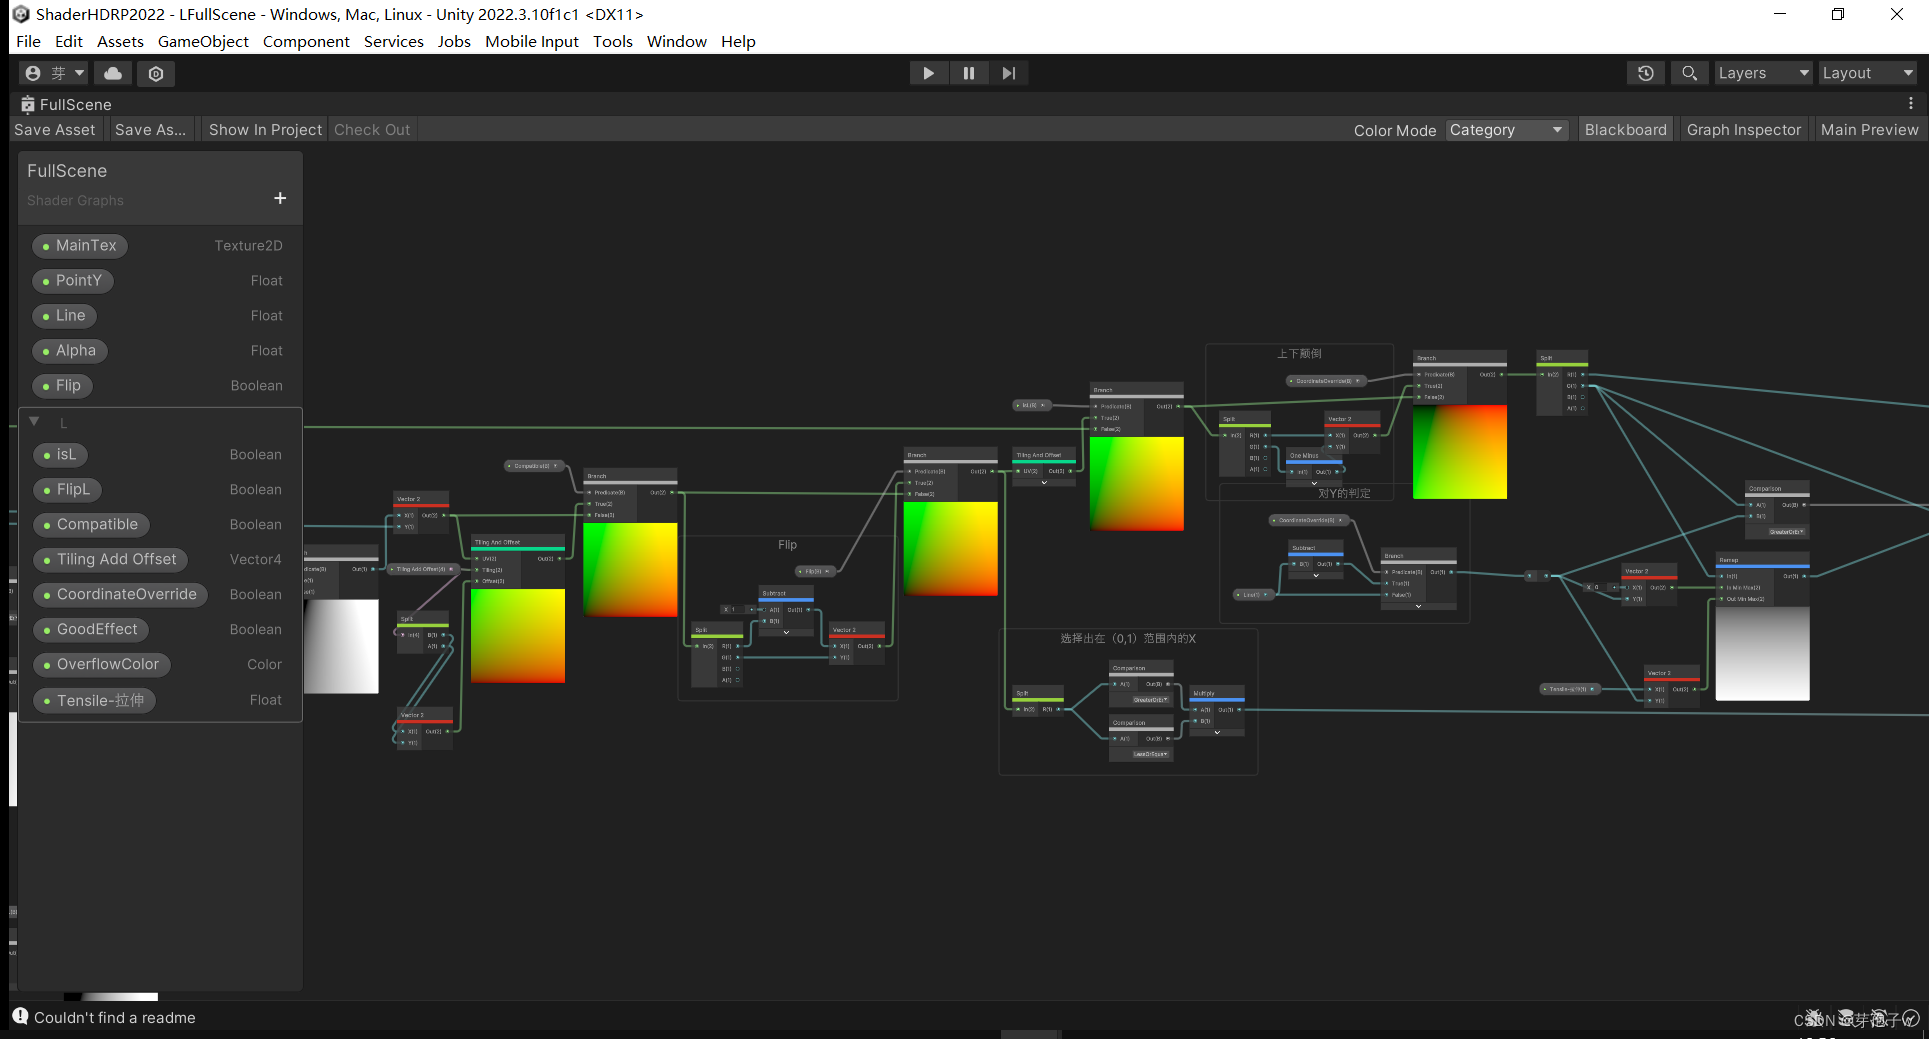
Task: Select the PointY property pill
Action: coord(73,280)
